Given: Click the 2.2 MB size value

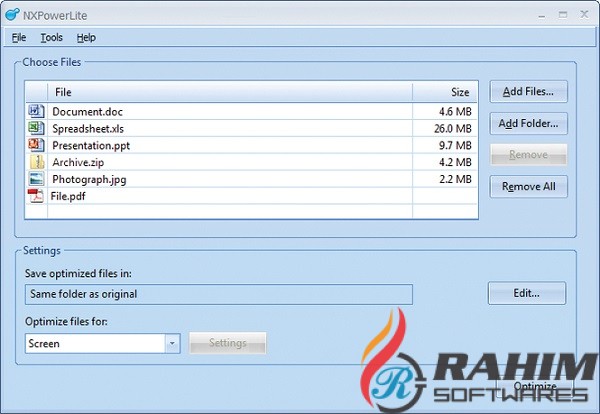Looking at the screenshot, I should pos(455,179).
